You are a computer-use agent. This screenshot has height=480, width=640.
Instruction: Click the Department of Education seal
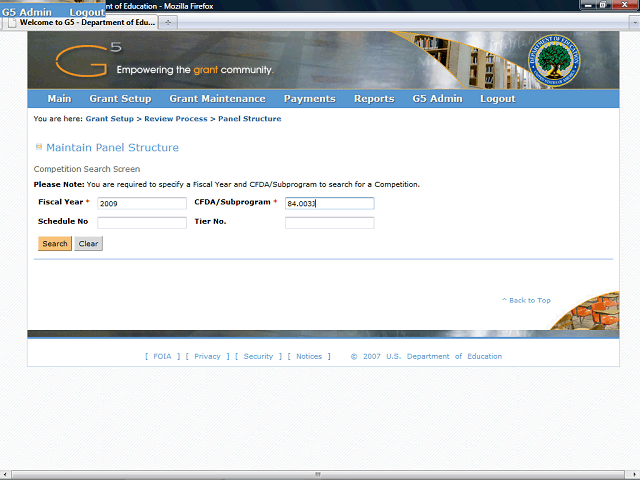click(554, 60)
